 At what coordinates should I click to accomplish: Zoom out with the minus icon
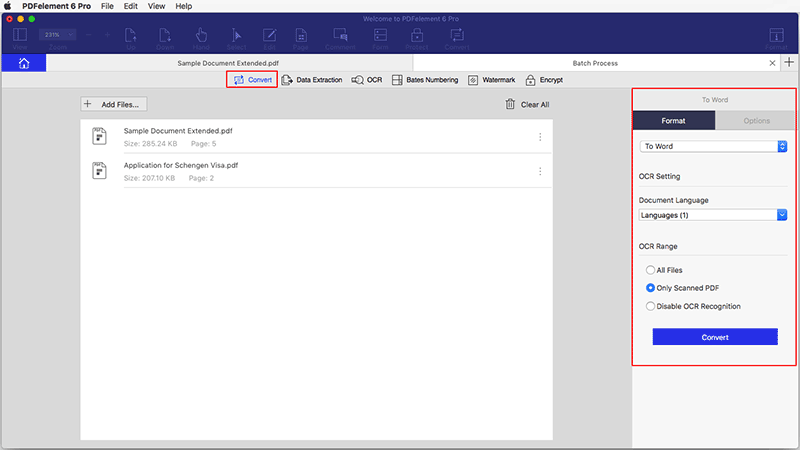coord(88,35)
